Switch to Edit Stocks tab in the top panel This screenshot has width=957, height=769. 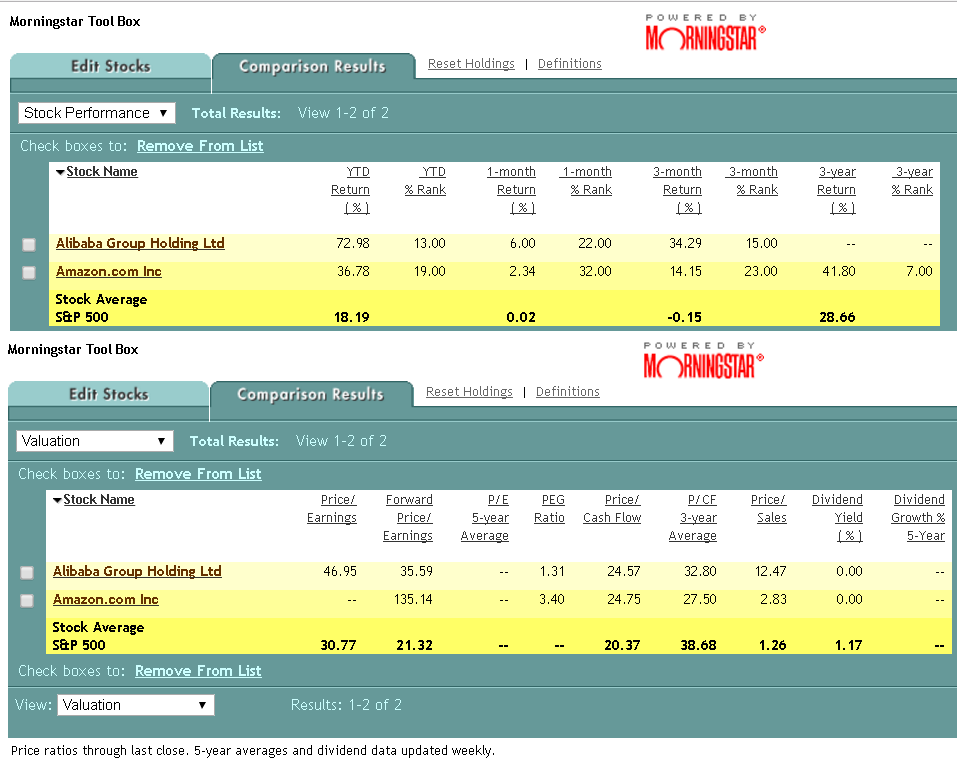pos(110,66)
